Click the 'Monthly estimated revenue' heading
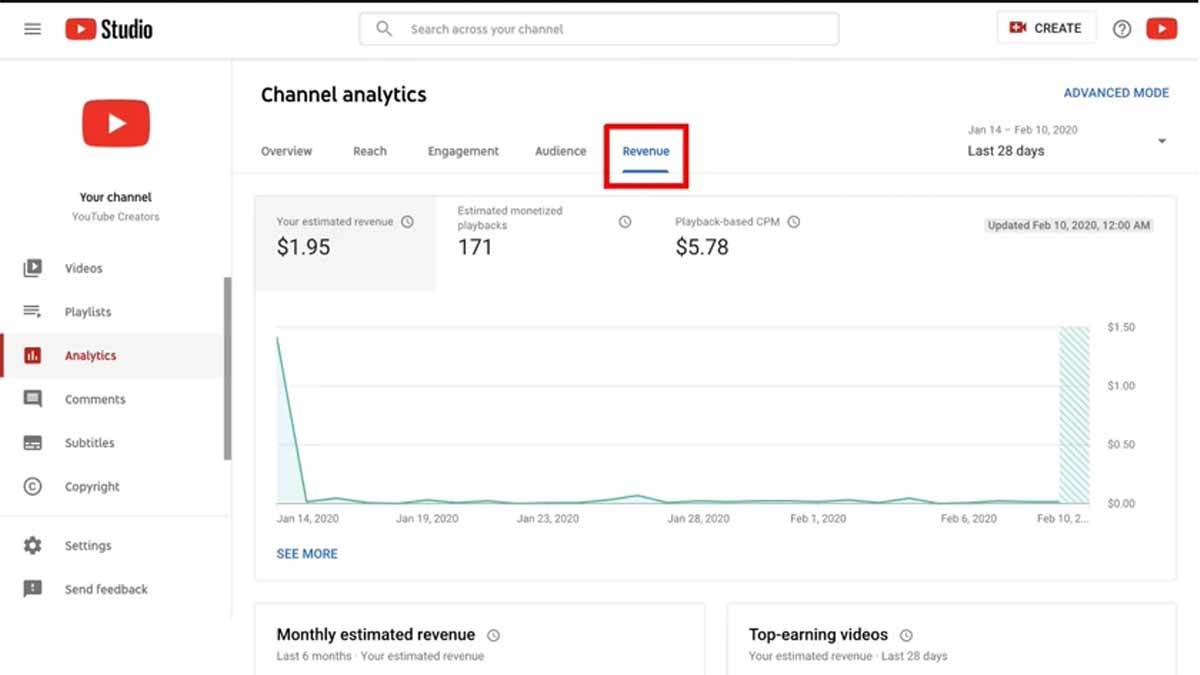 pyautogui.click(x=376, y=635)
